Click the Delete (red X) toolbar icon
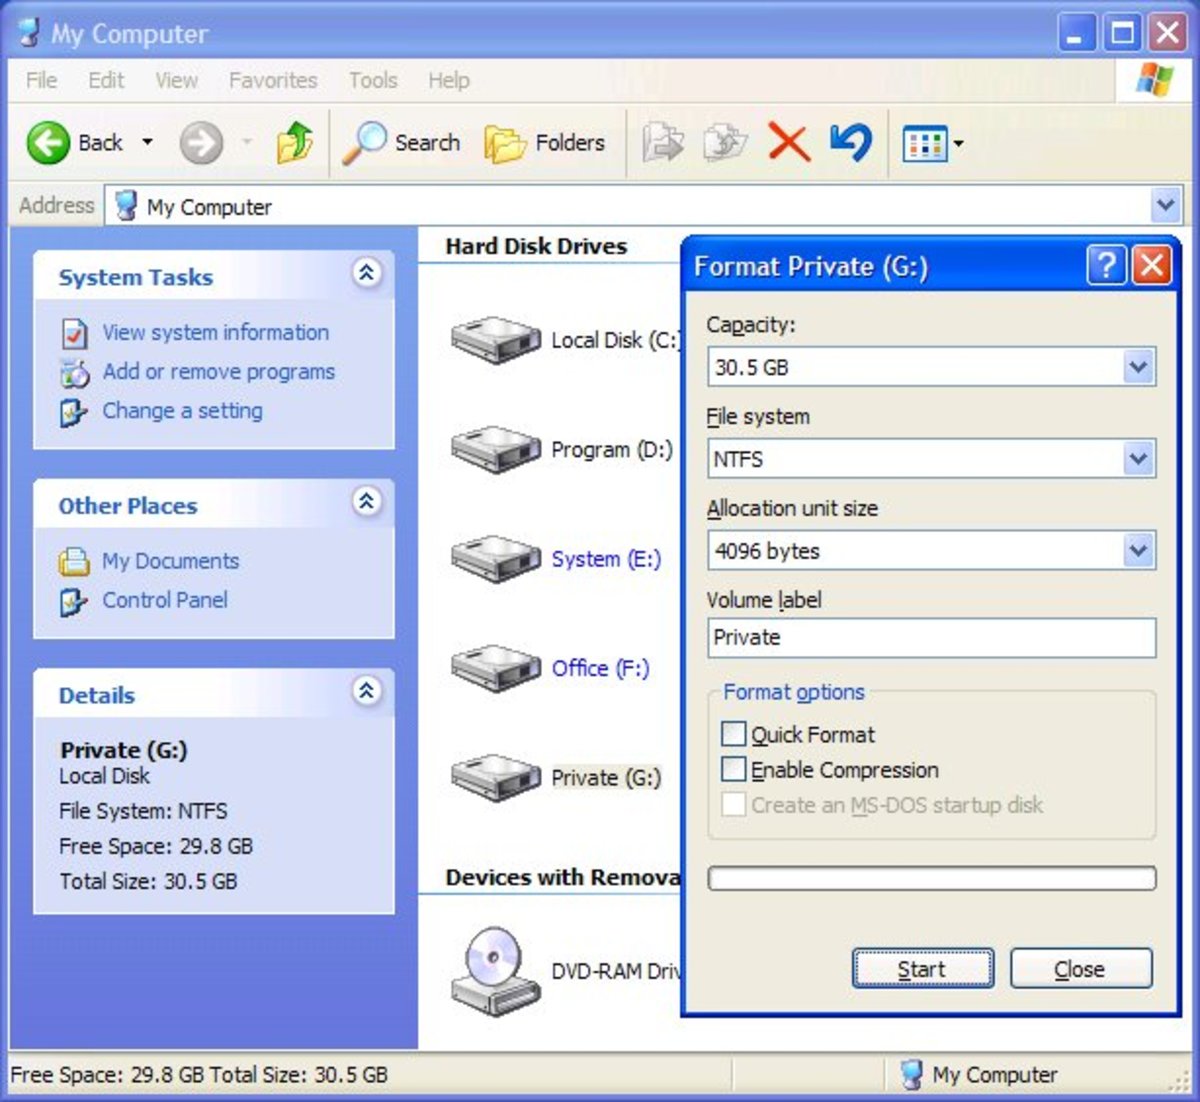1200x1102 pixels. [788, 142]
